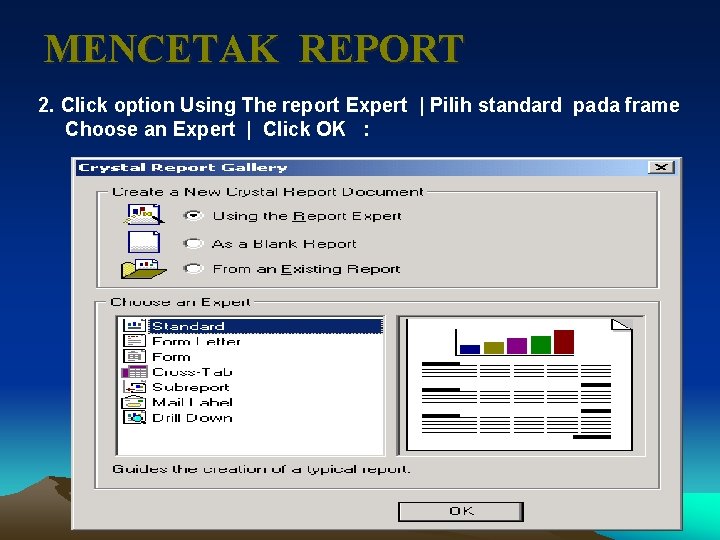
Task: Select Standard in the expert list
Action: coord(266,326)
